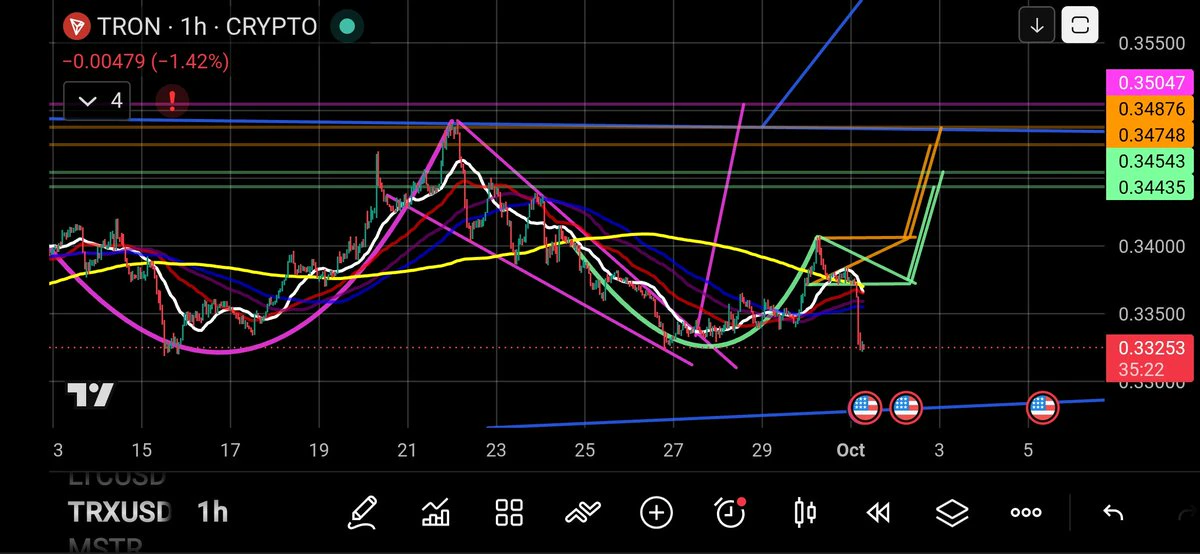Open the second US event flag
Screen dimensions: 1200x554
[906, 407]
